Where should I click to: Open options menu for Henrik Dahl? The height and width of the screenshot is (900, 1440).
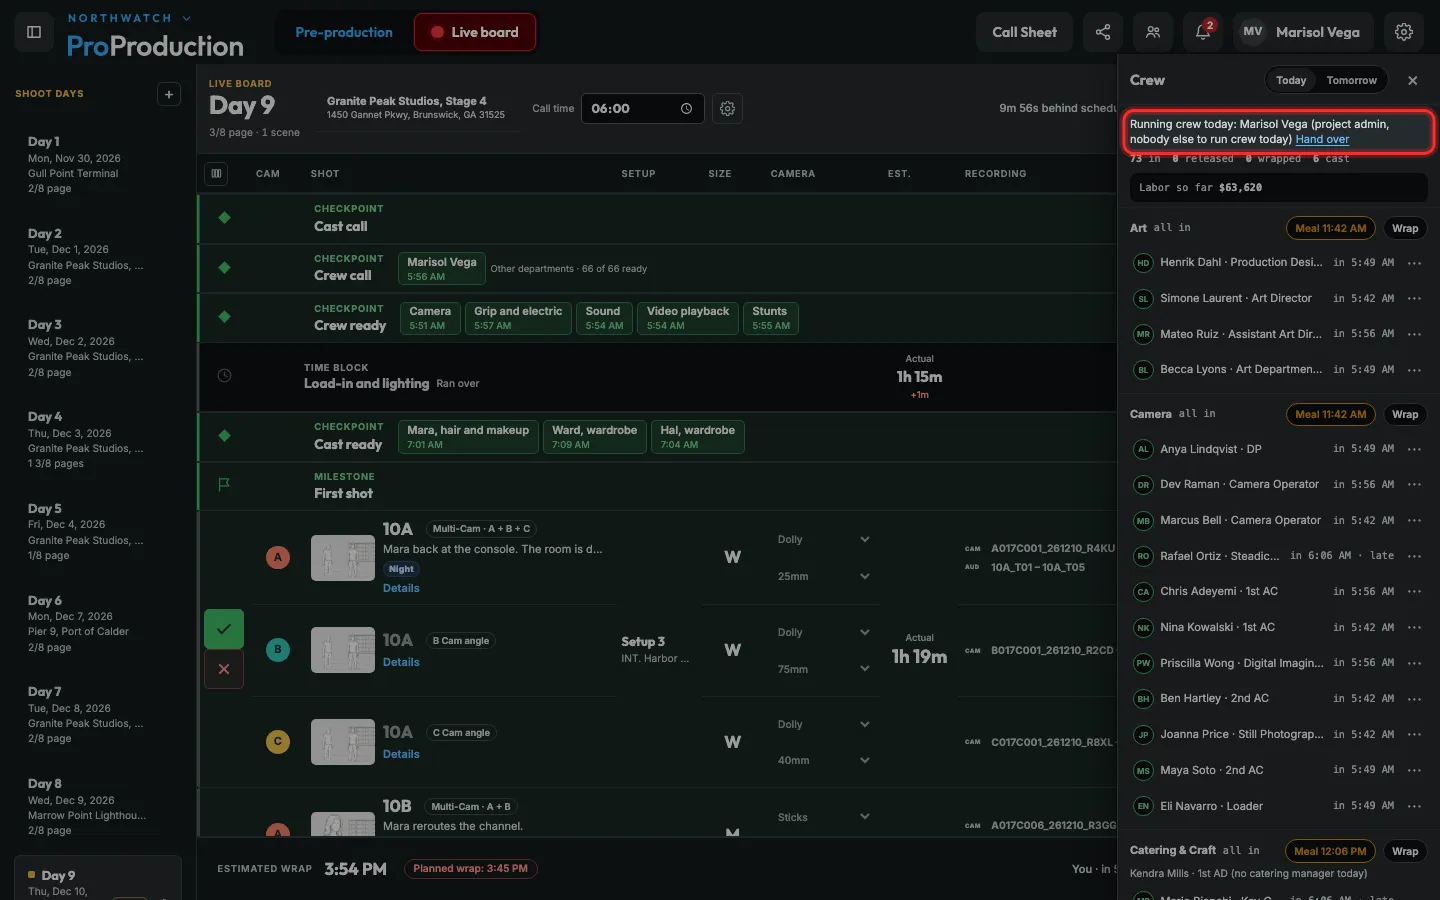tap(1414, 263)
